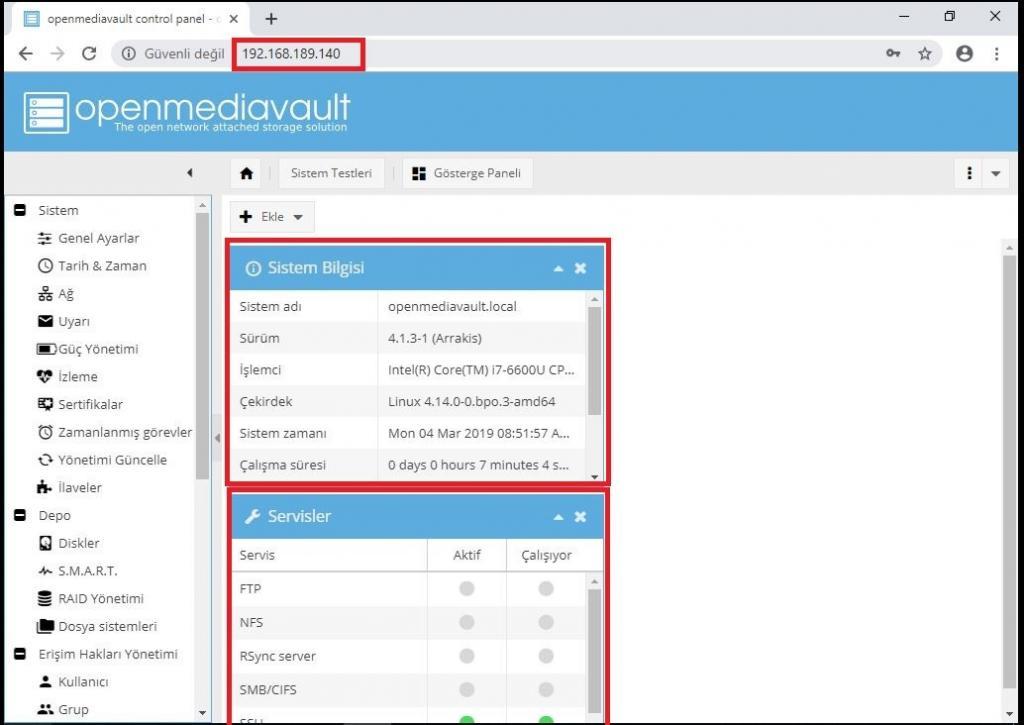Bookmark this page with star icon

coord(925,54)
